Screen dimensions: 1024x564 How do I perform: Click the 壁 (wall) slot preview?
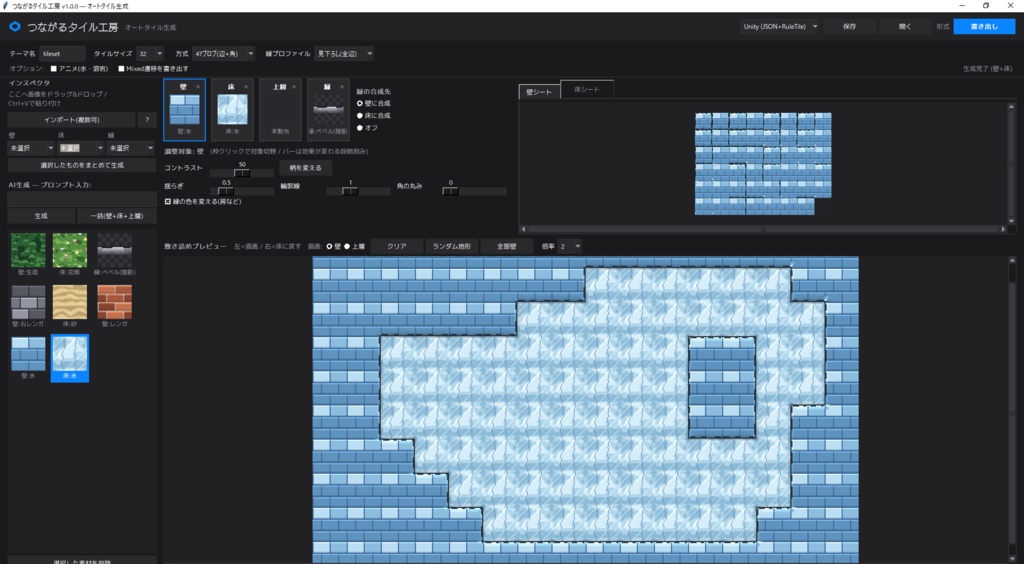coord(184,110)
